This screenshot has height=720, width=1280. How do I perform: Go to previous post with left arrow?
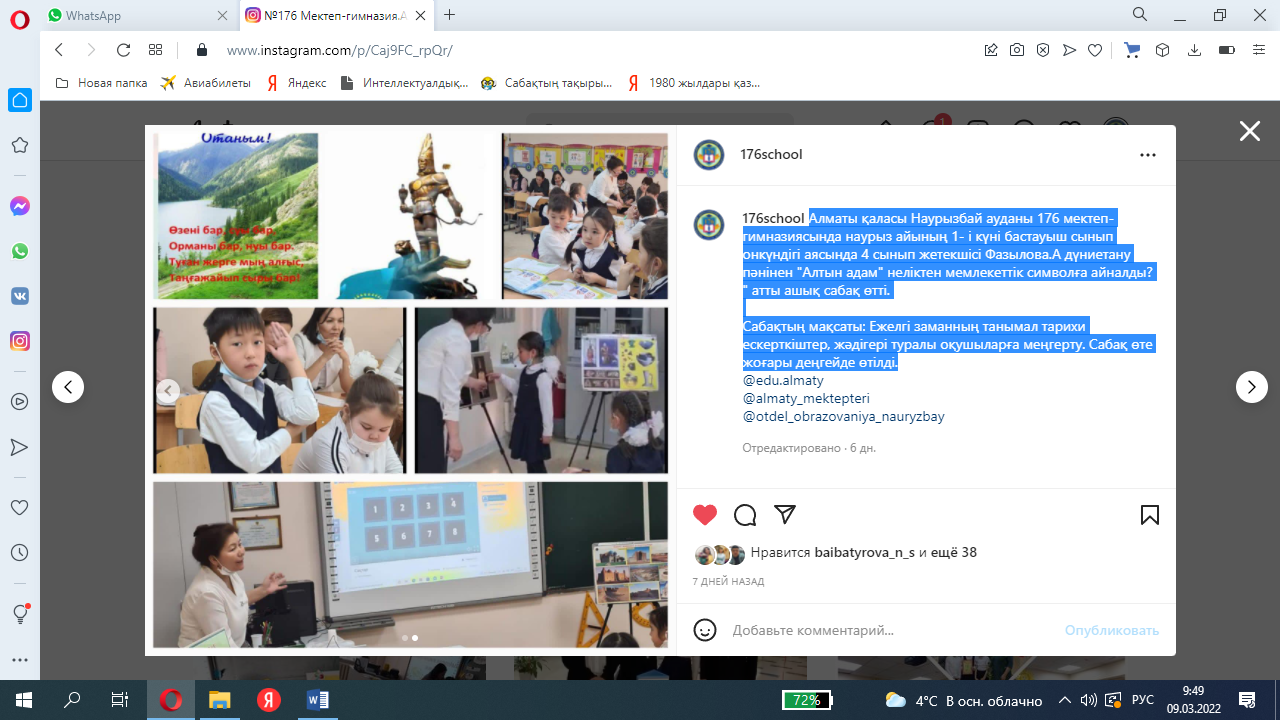[x=68, y=387]
